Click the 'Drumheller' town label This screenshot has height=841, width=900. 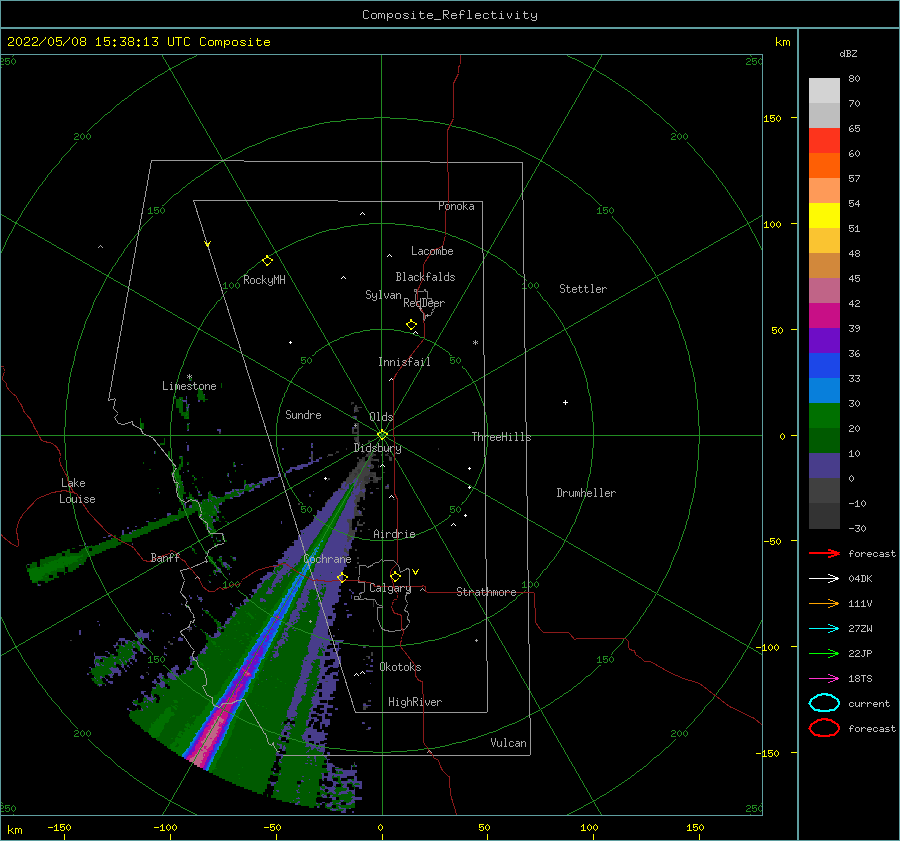point(586,493)
